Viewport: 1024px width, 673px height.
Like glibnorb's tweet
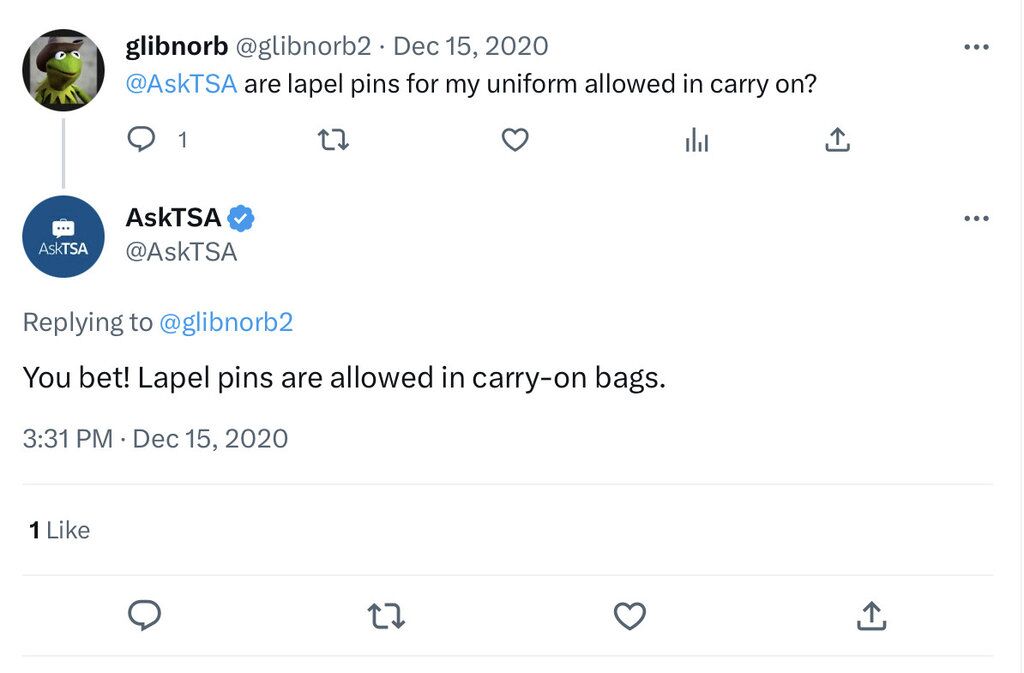tap(514, 140)
